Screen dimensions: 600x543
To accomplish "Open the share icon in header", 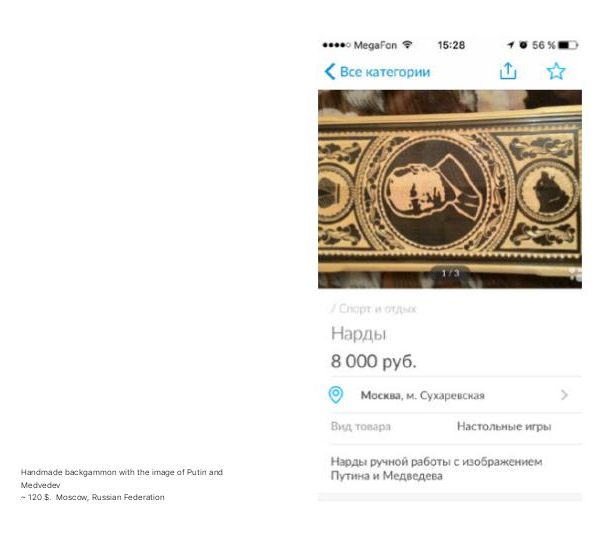I will [x=508, y=71].
